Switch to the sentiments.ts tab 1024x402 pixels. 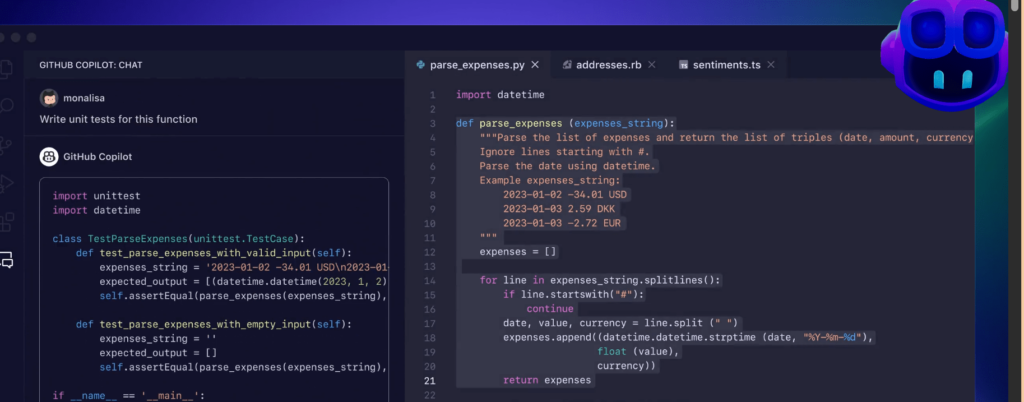click(x=727, y=65)
